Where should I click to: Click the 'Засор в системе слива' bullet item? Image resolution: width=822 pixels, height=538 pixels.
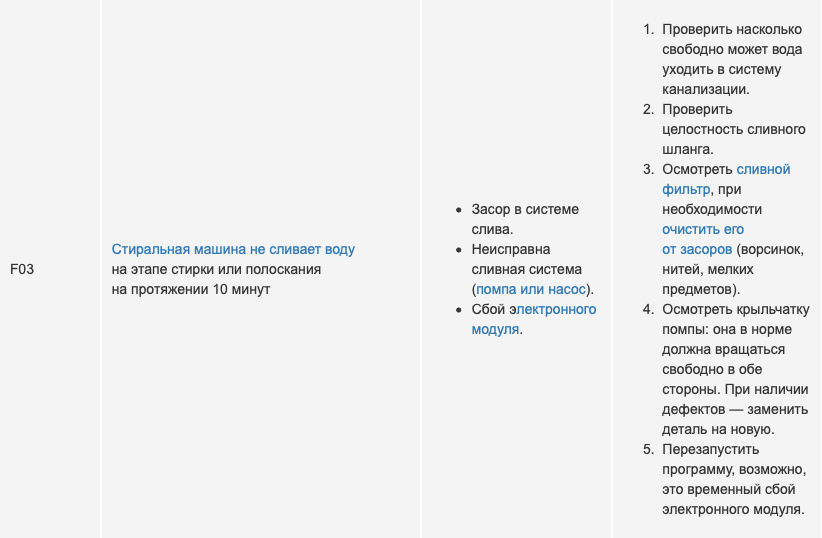(x=525, y=219)
